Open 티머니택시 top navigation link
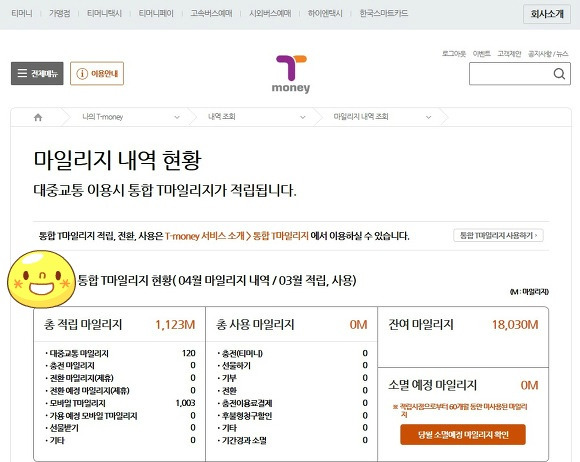The height and width of the screenshot is (462, 580). coord(104,13)
